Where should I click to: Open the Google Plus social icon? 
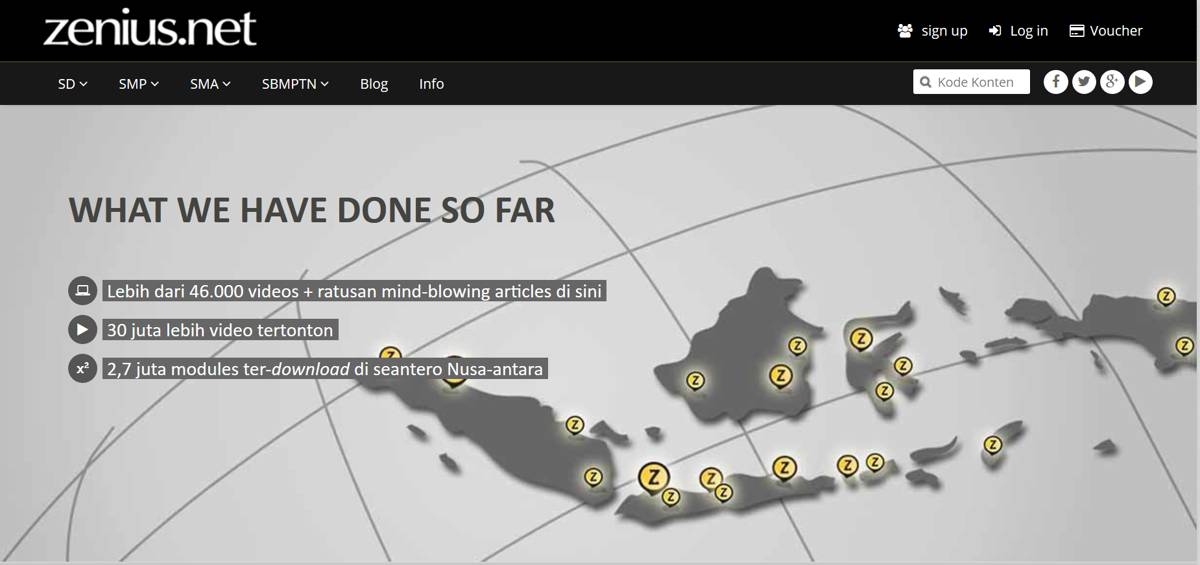click(x=1112, y=82)
